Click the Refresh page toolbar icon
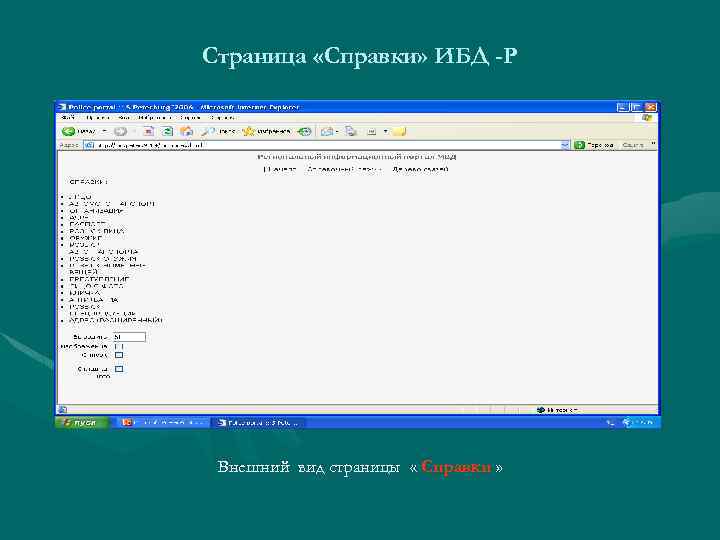Viewport: 720px width, 540px height. [x=167, y=131]
